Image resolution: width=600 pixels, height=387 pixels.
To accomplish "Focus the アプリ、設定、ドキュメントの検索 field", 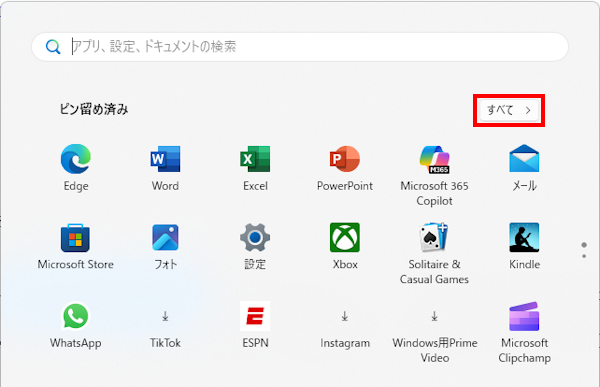I will 300,47.
